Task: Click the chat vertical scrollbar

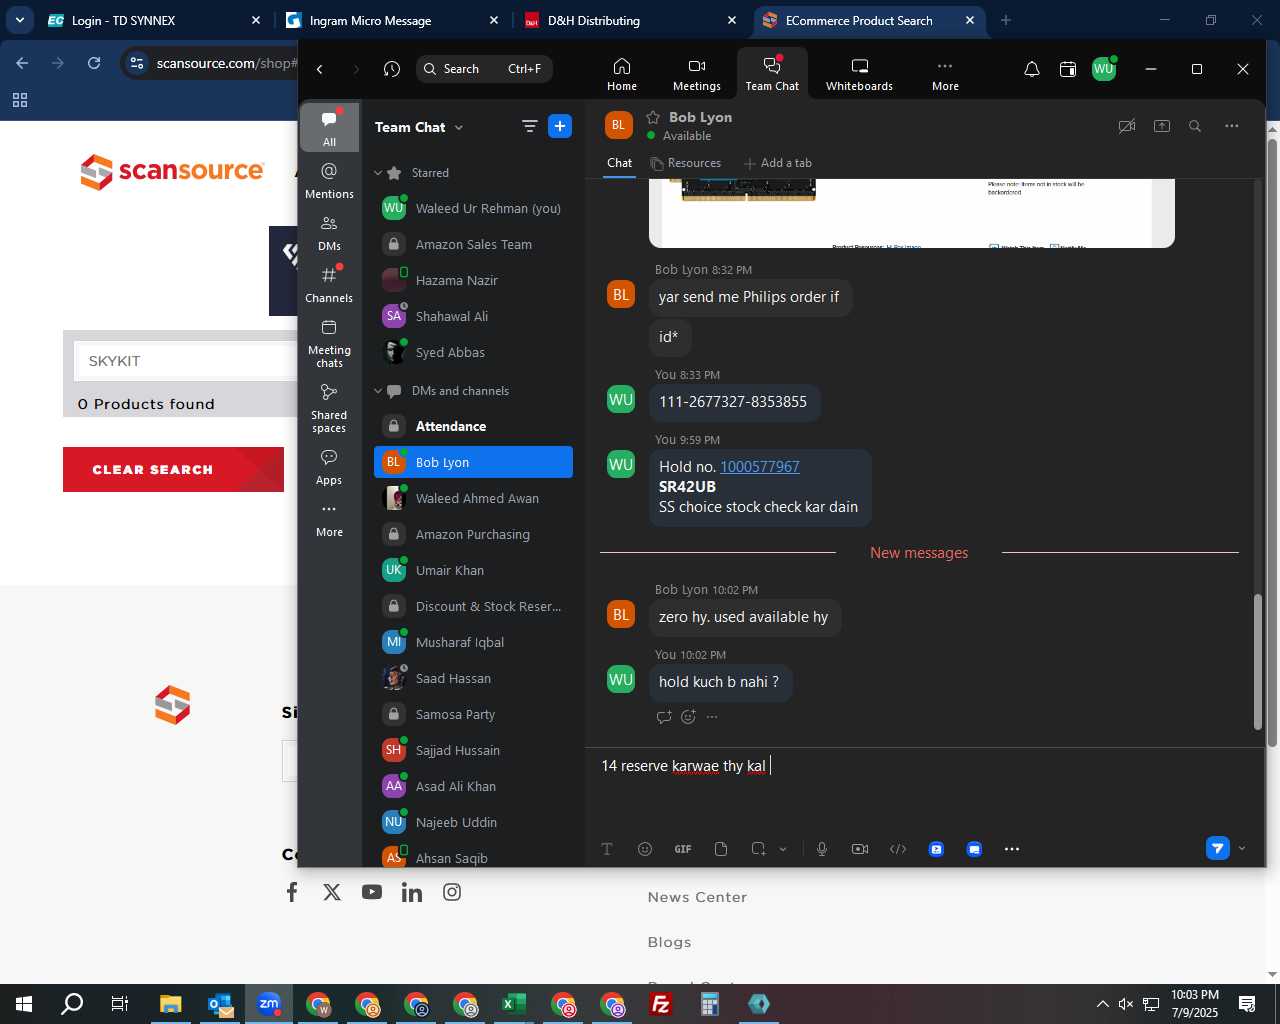Action: [x=1258, y=662]
